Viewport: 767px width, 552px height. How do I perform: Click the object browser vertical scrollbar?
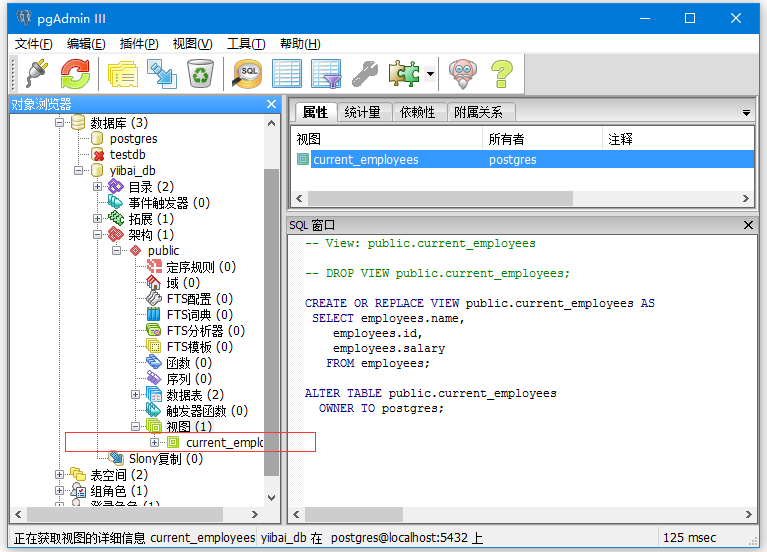[271, 320]
